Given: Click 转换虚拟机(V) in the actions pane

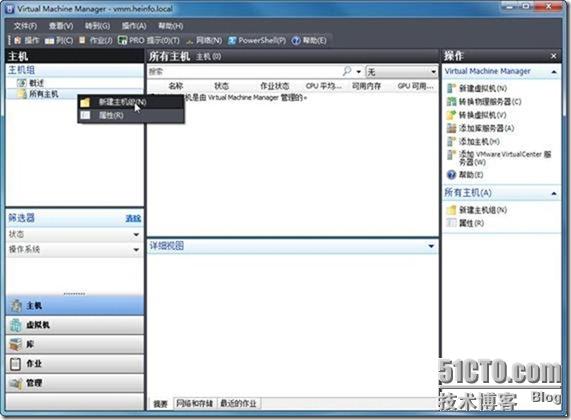Looking at the screenshot, I should (x=477, y=115).
